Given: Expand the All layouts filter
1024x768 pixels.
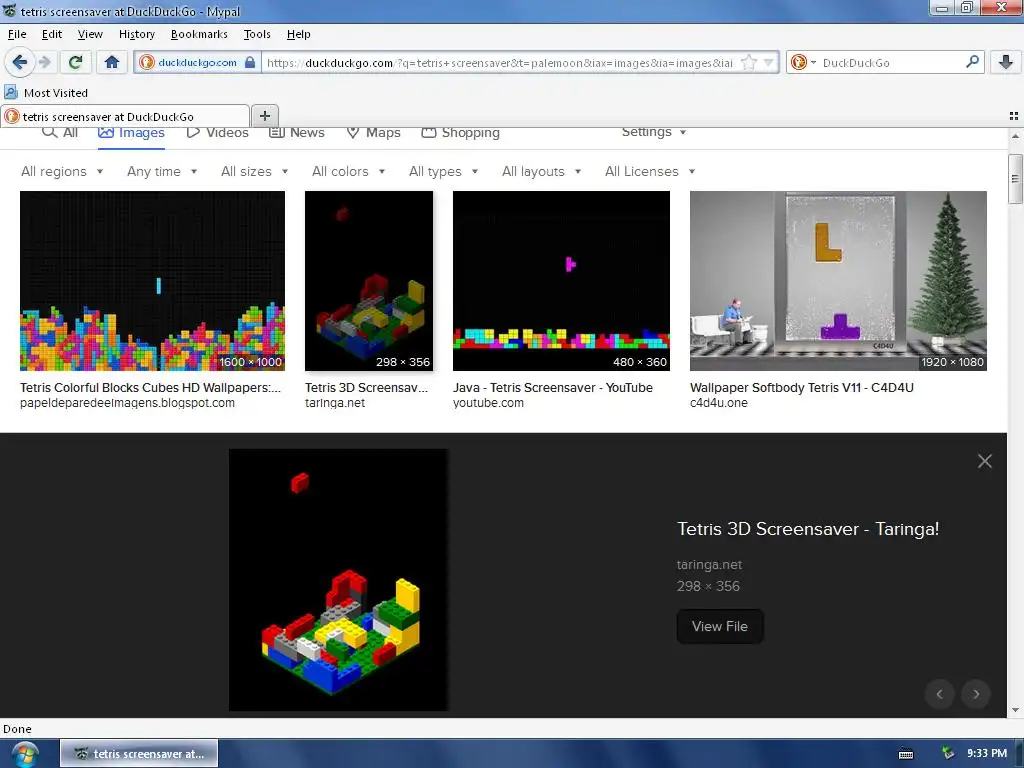Looking at the screenshot, I should pos(541,171).
